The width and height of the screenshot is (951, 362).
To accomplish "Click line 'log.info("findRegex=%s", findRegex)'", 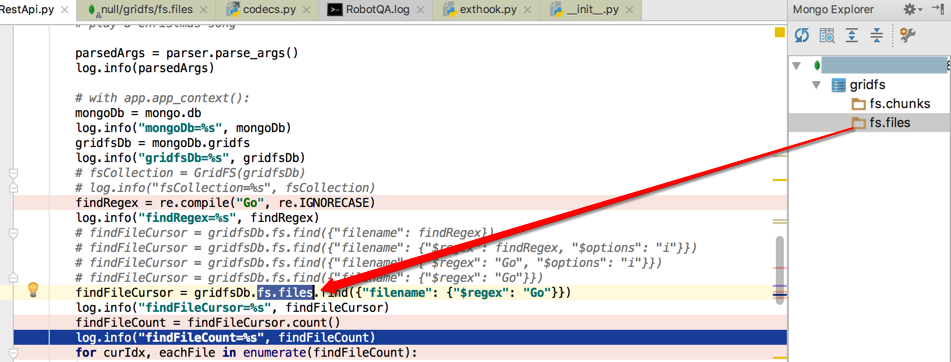I will [x=198, y=218].
